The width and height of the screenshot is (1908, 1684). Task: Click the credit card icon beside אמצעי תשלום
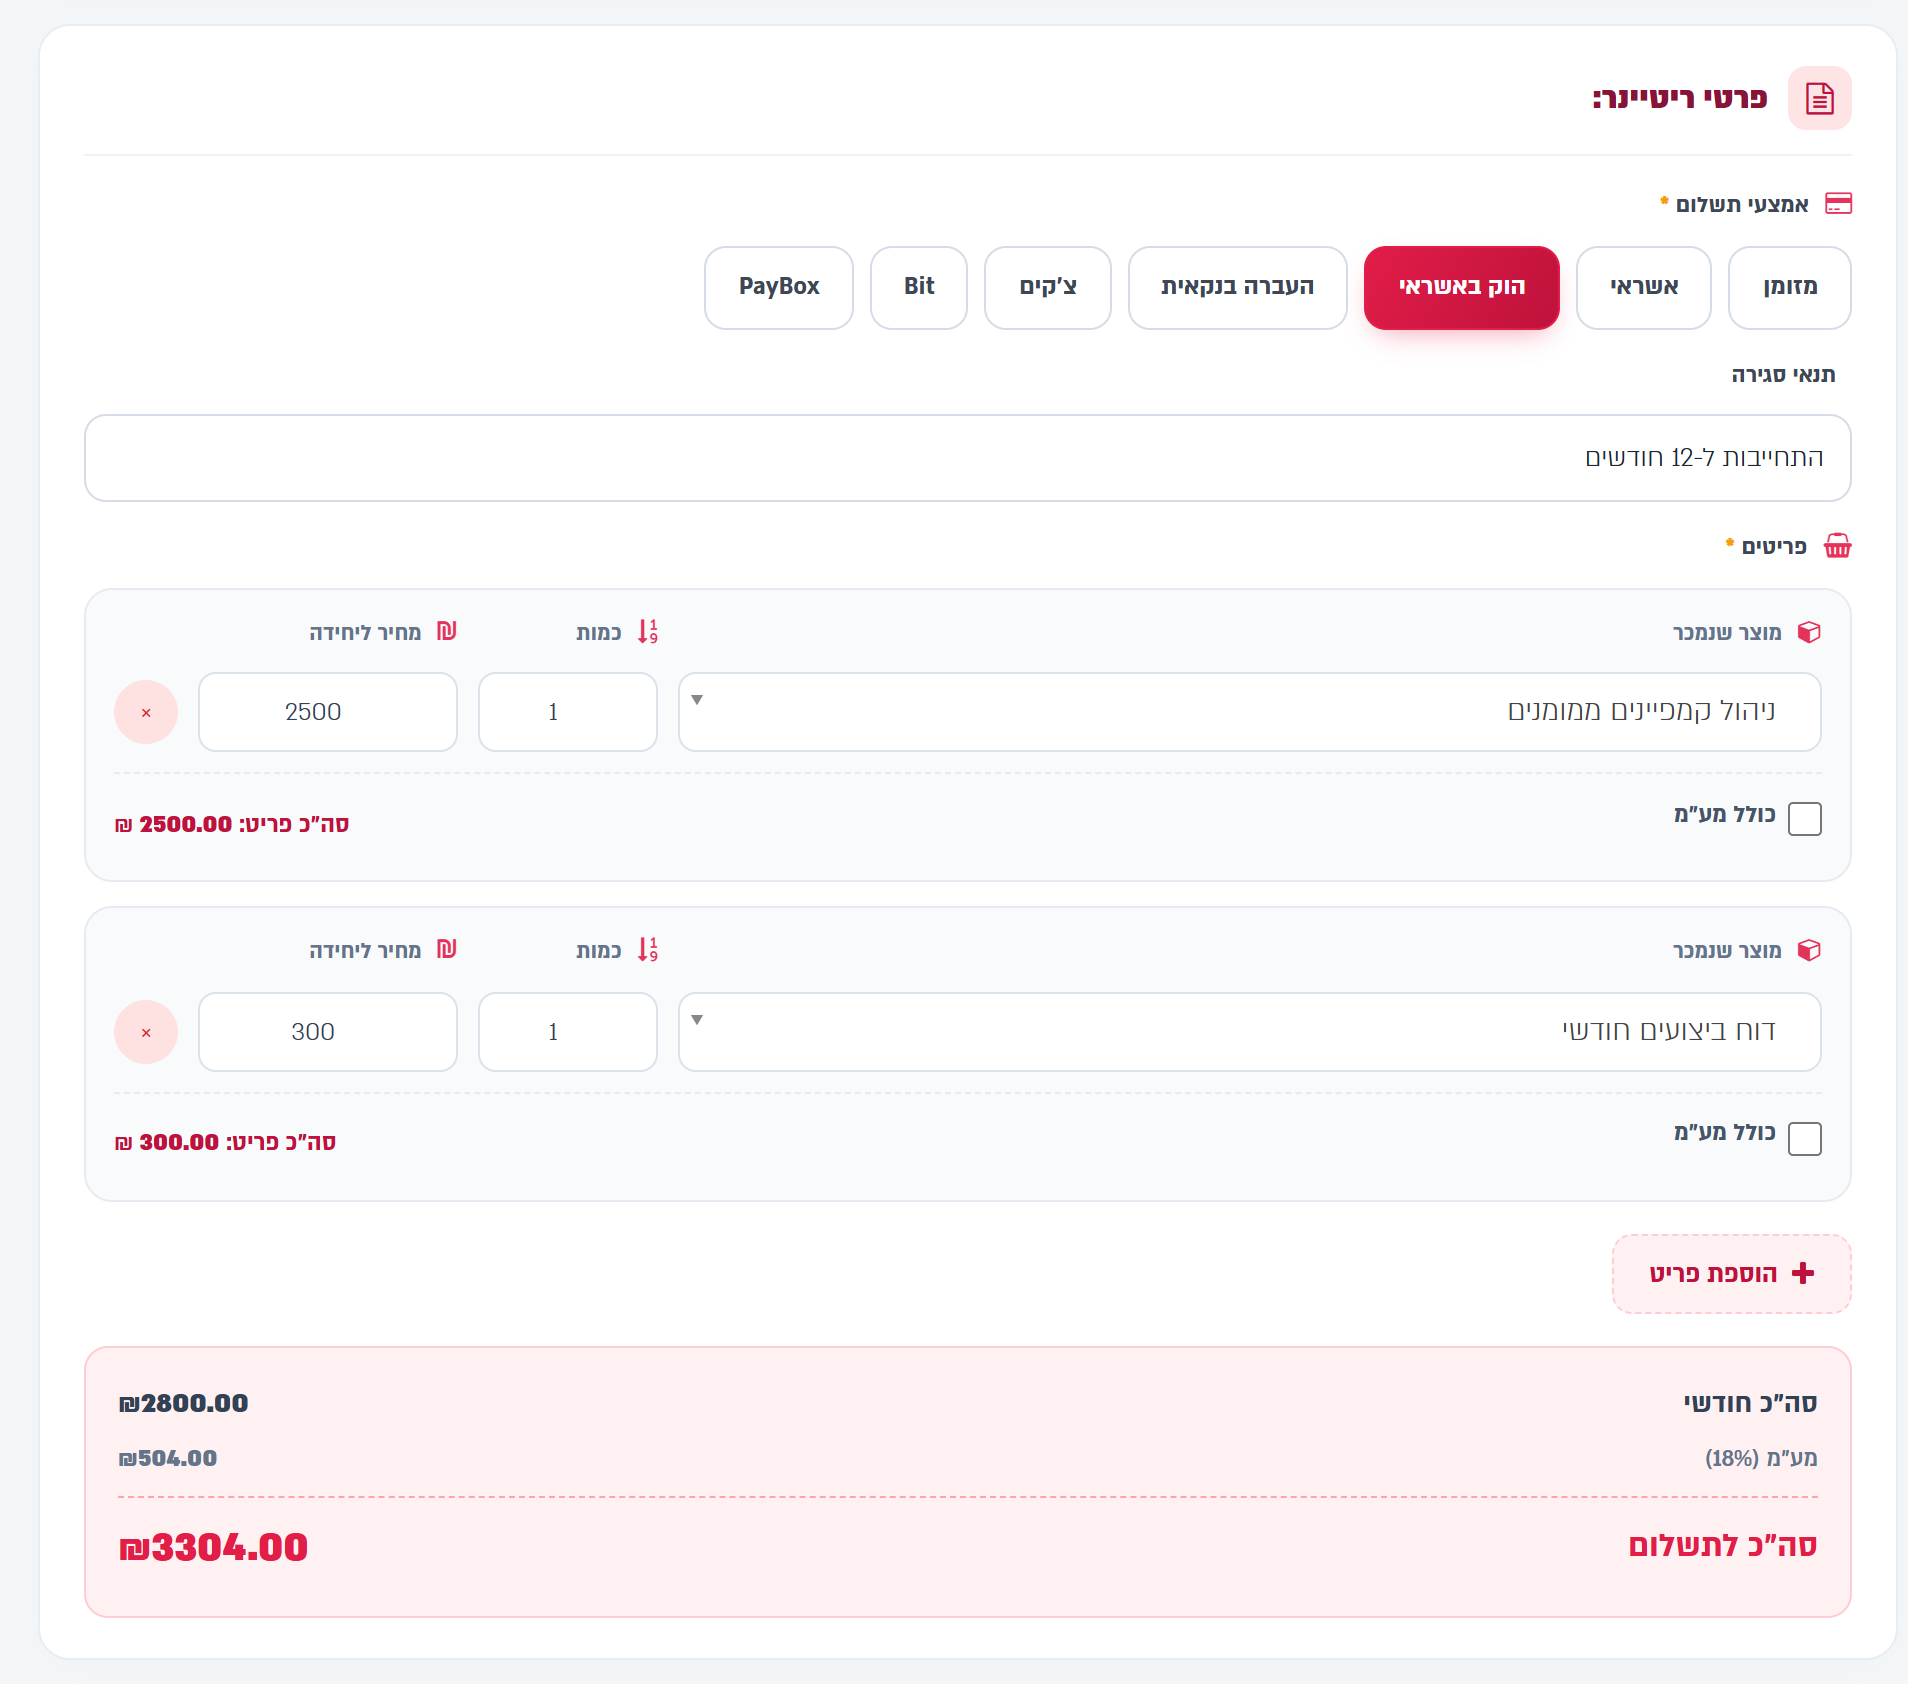pos(1838,204)
